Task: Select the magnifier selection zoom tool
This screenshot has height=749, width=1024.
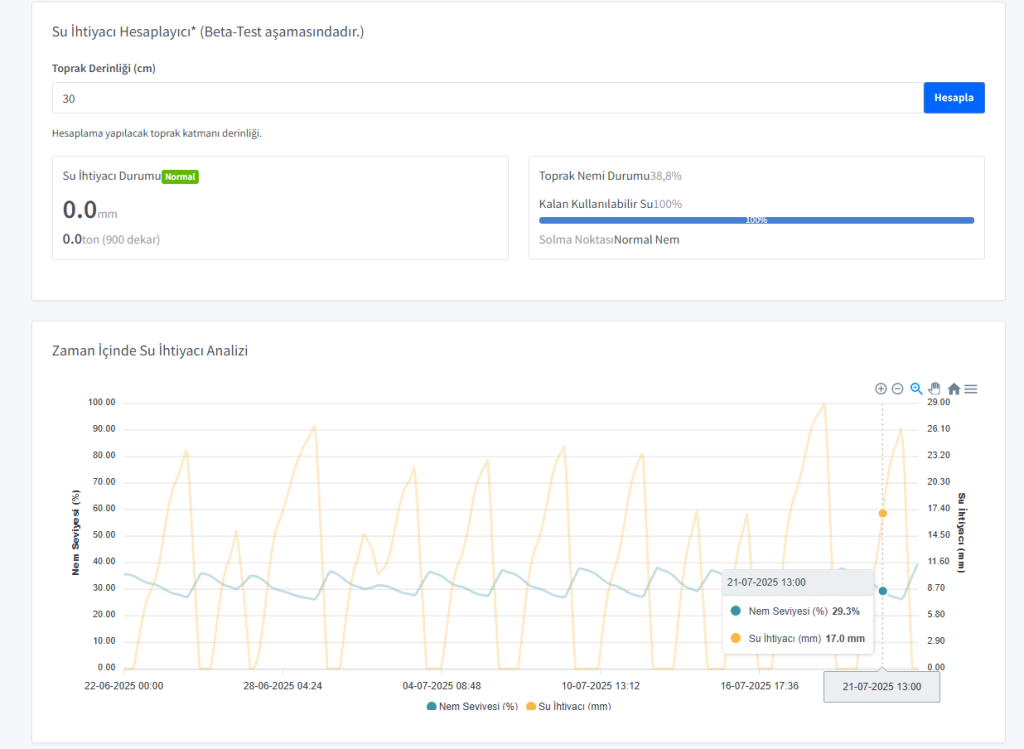Action: (x=916, y=389)
